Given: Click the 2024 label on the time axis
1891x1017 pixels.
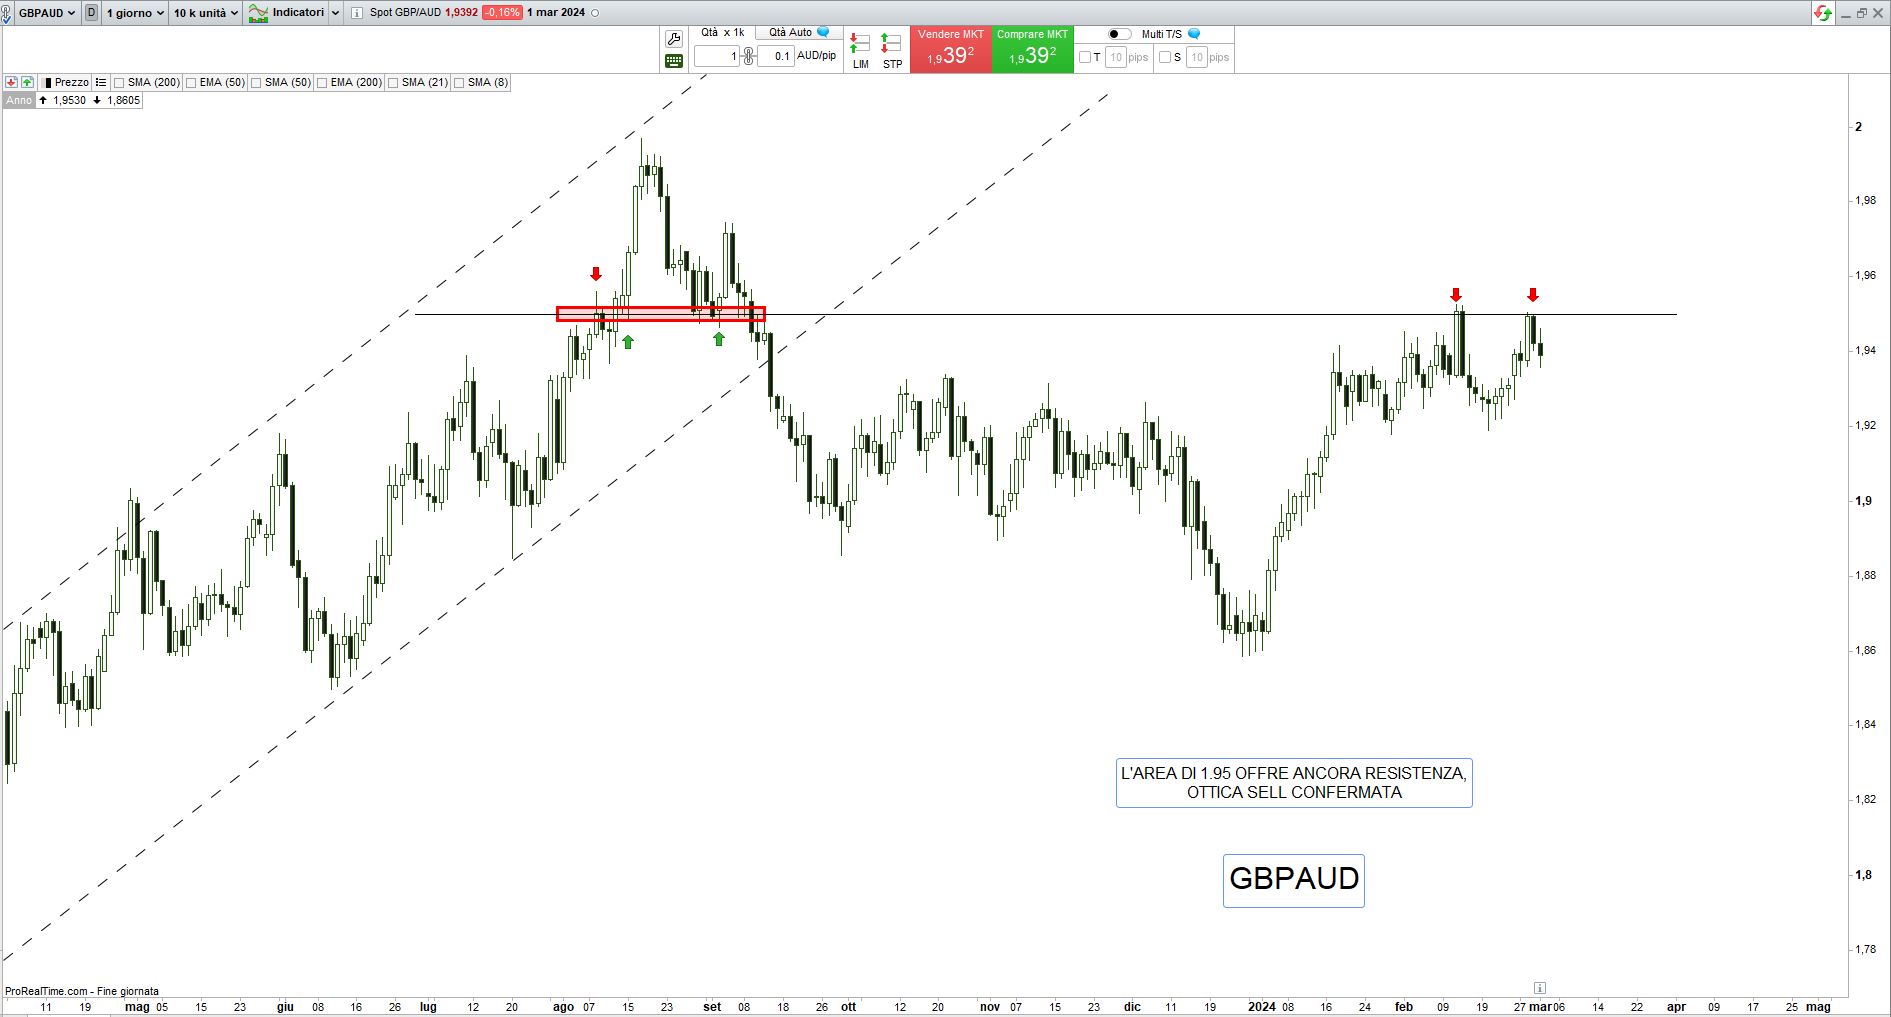Looking at the screenshot, I should point(1261,1007).
